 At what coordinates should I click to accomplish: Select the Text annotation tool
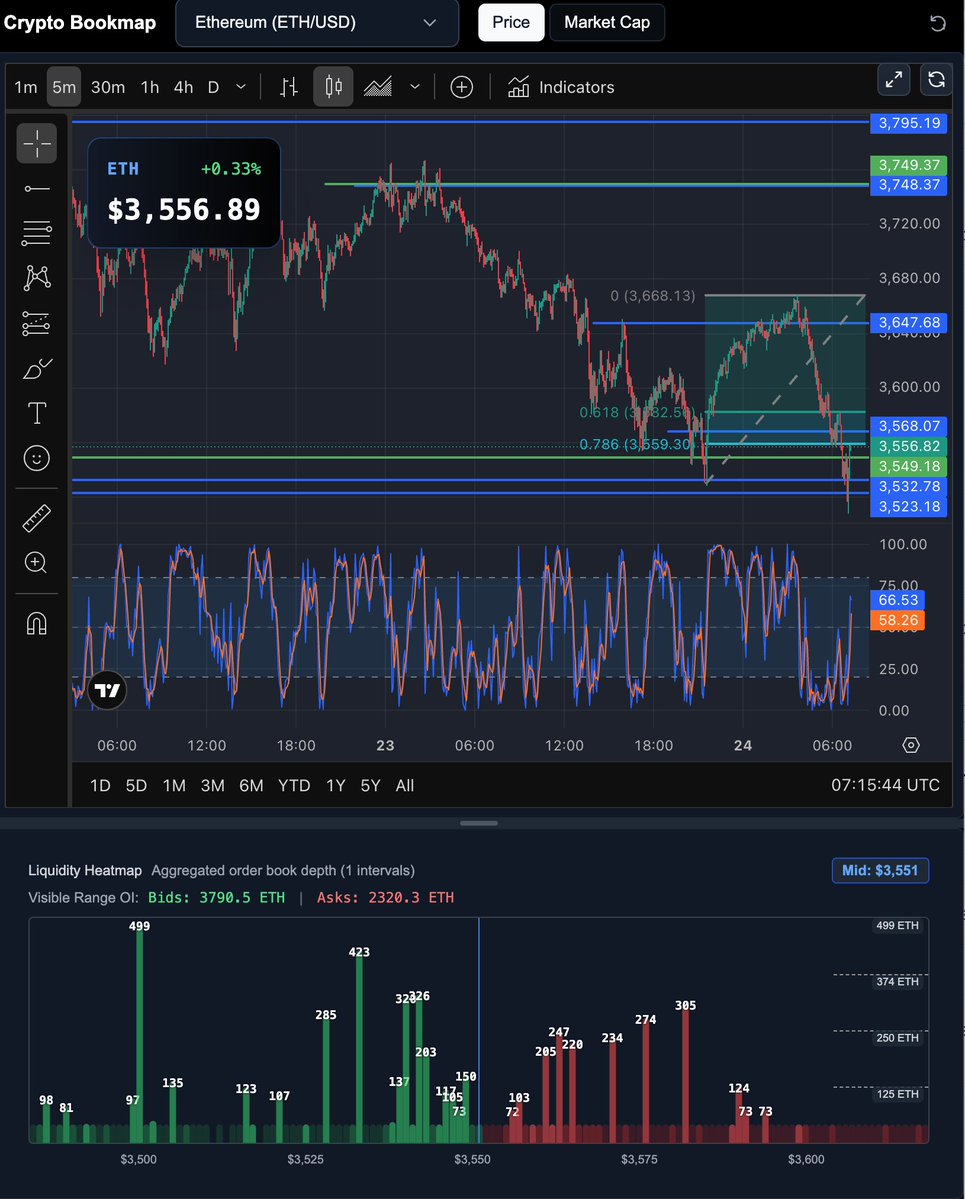click(37, 413)
